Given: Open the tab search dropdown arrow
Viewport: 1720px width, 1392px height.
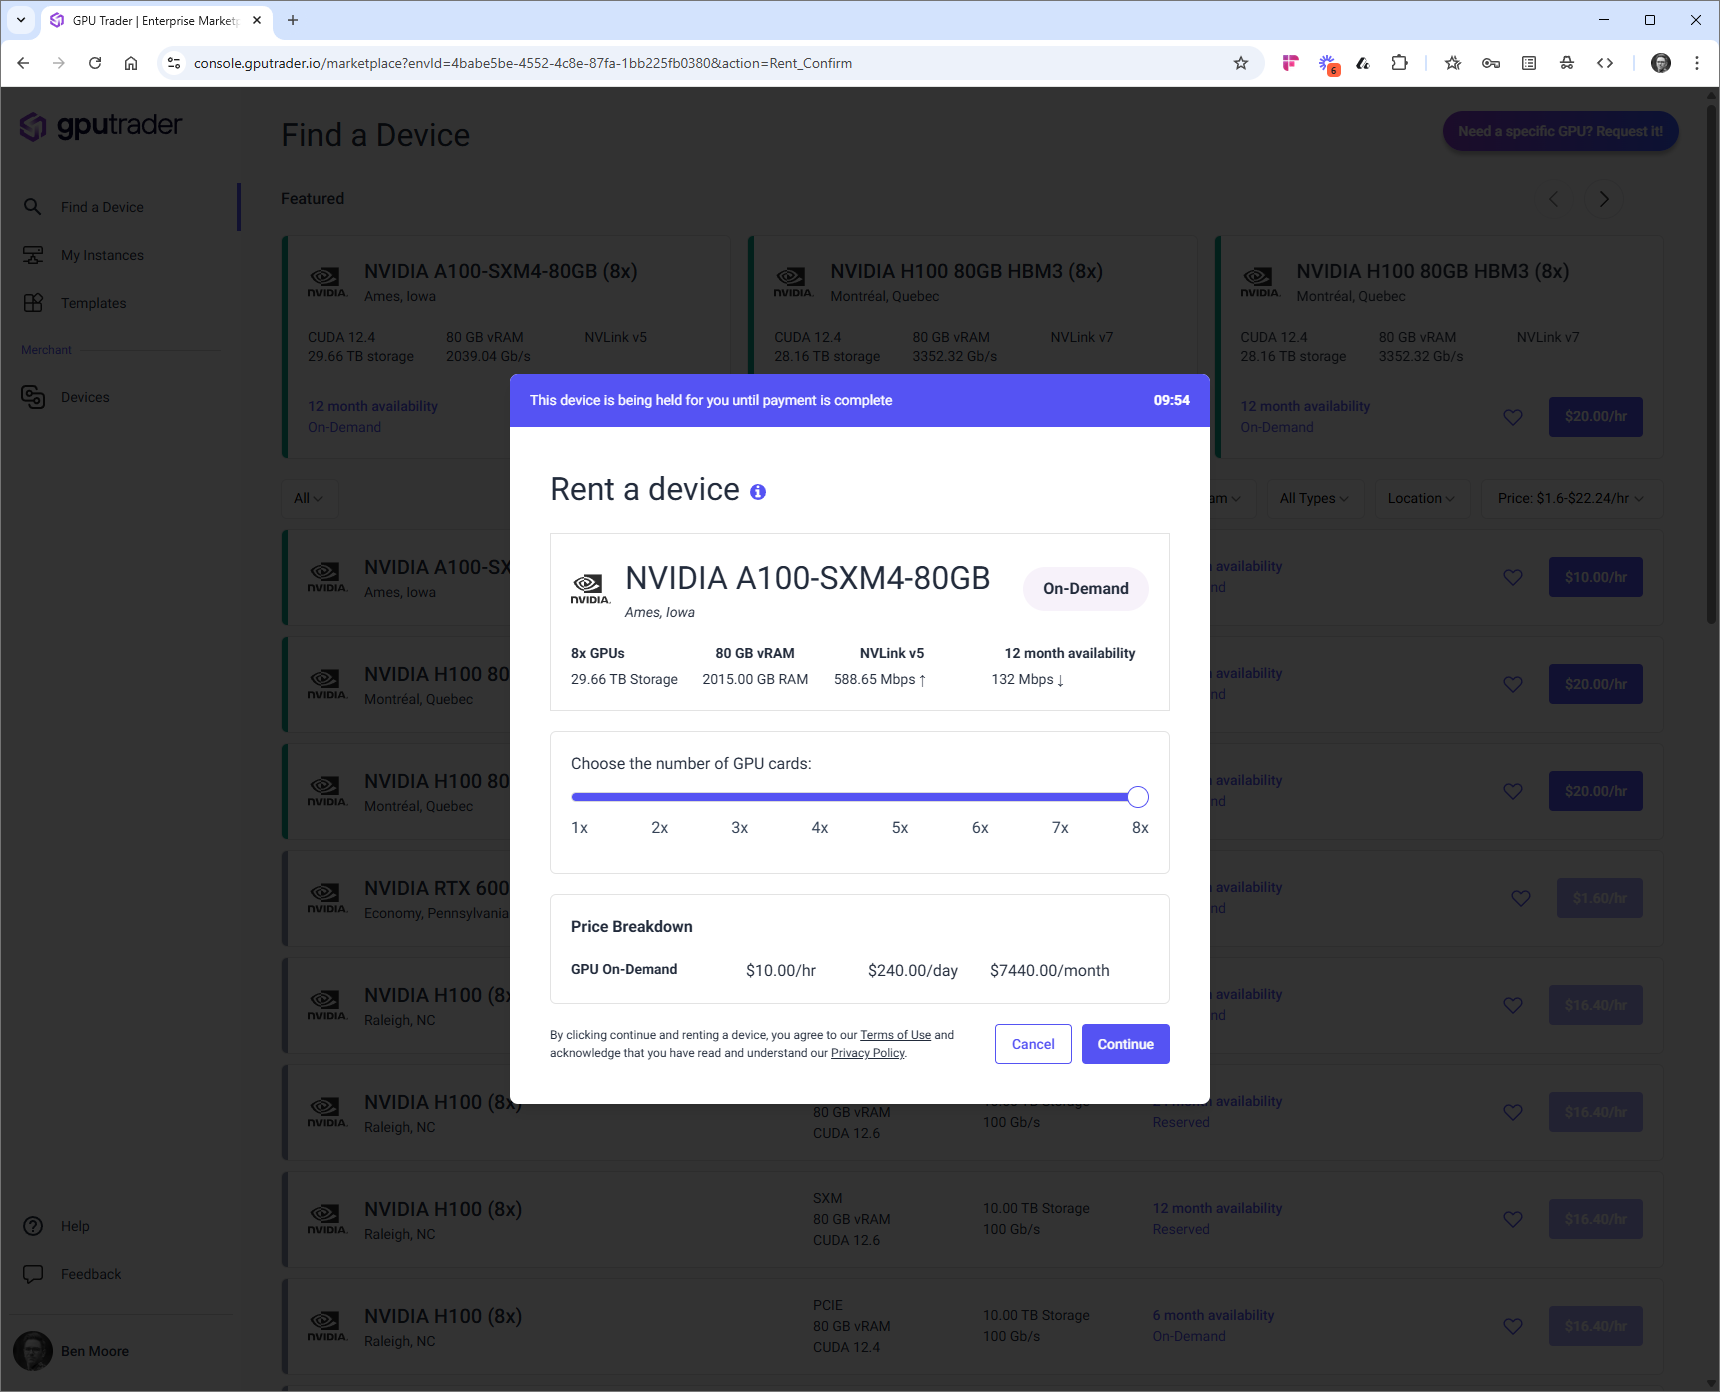Looking at the screenshot, I should coord(21,20).
